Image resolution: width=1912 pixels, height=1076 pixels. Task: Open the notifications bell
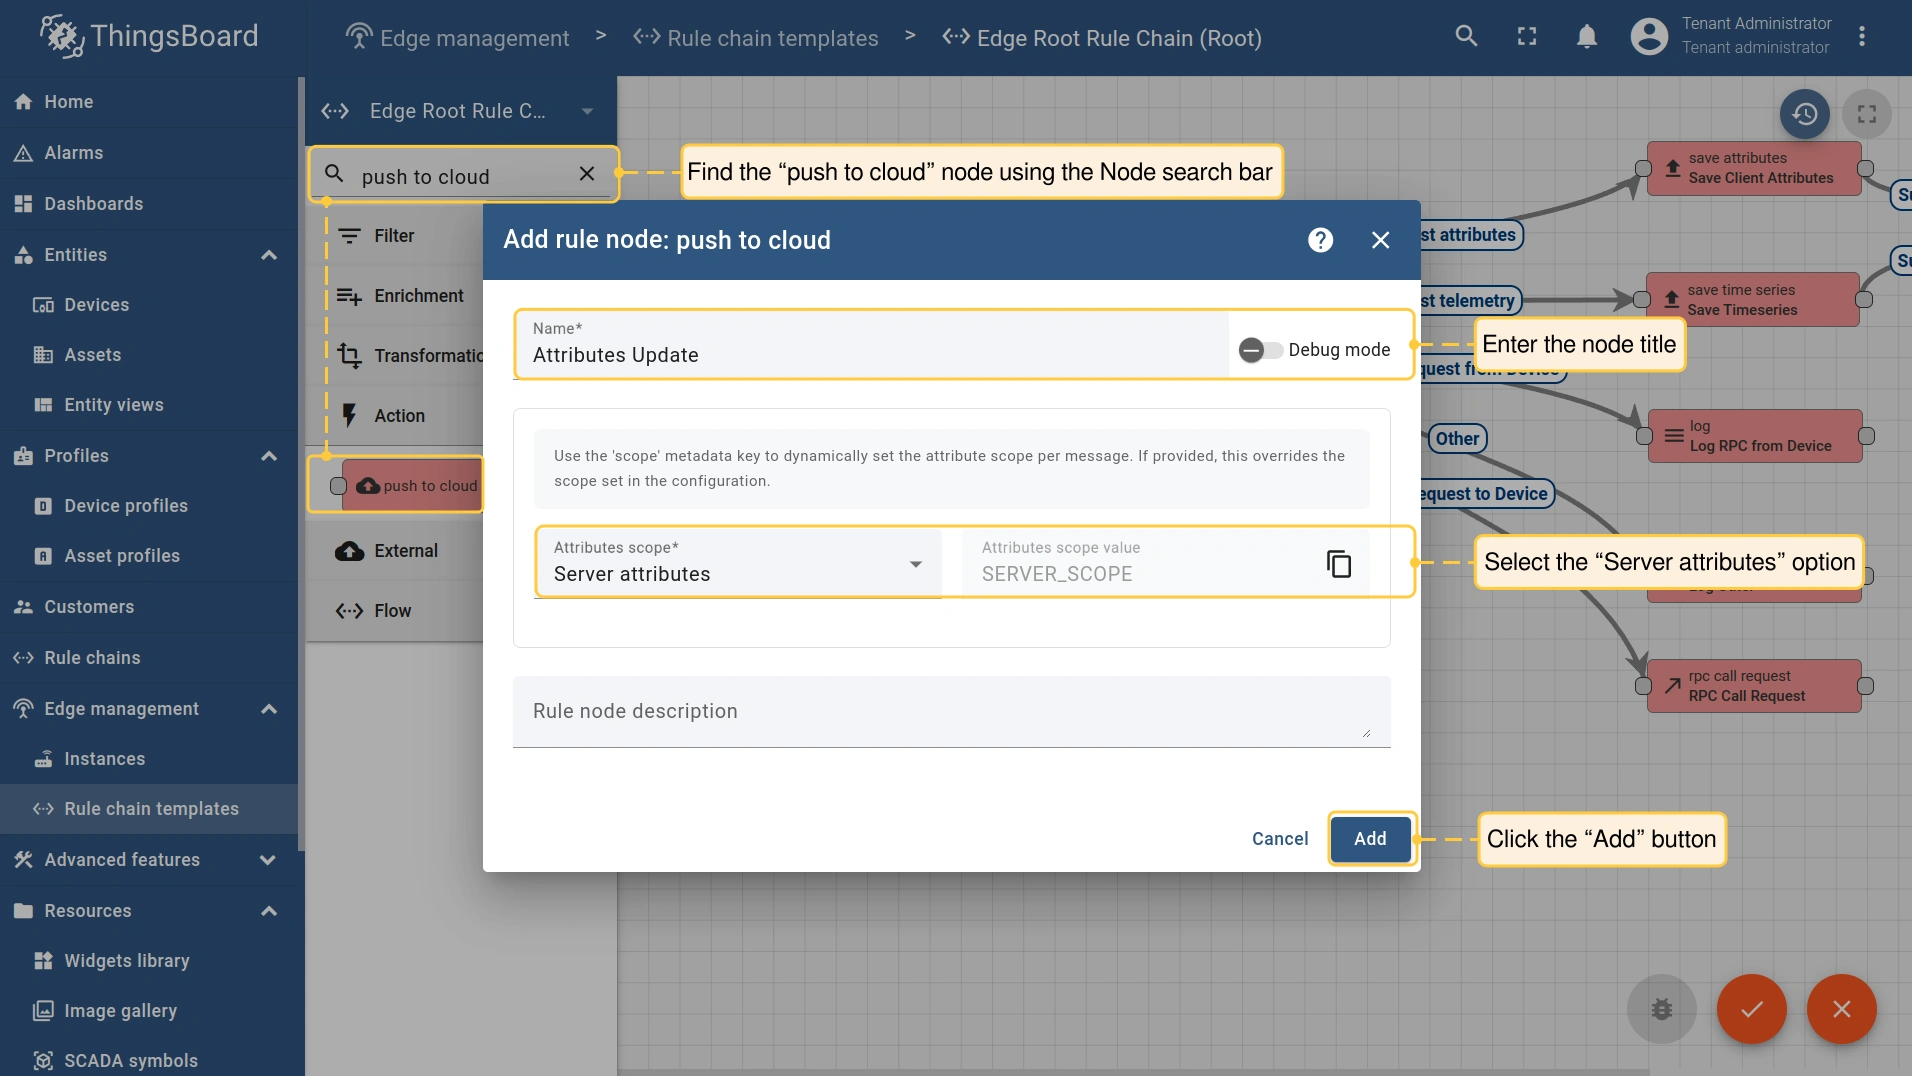[x=1586, y=37]
